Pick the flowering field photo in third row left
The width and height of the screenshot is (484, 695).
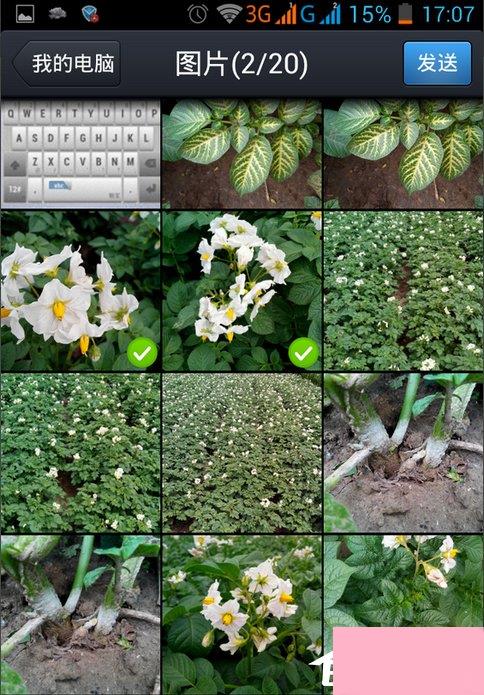pyautogui.click(x=80, y=453)
